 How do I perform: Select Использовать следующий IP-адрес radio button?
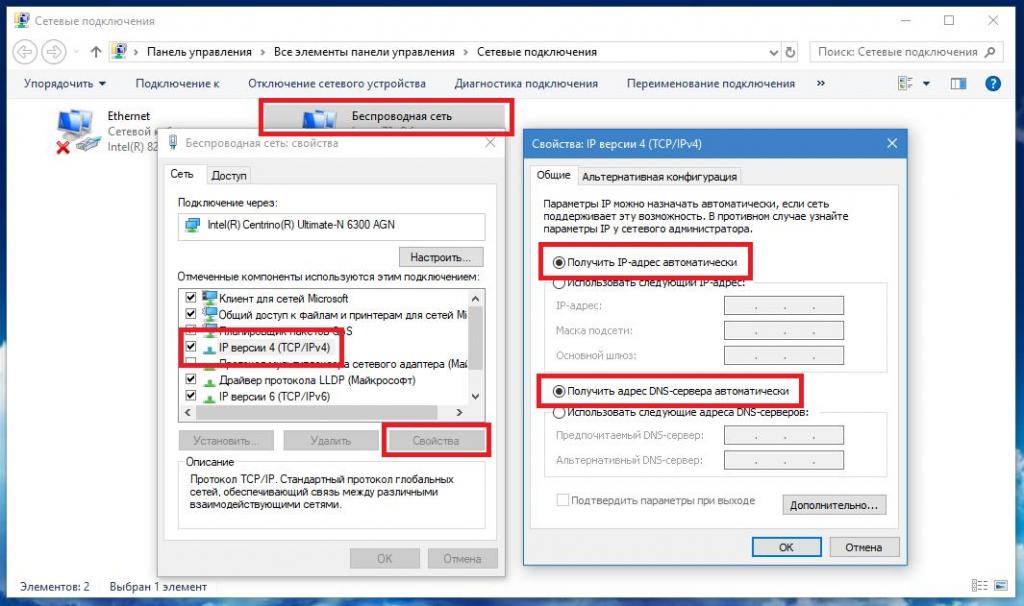[559, 283]
